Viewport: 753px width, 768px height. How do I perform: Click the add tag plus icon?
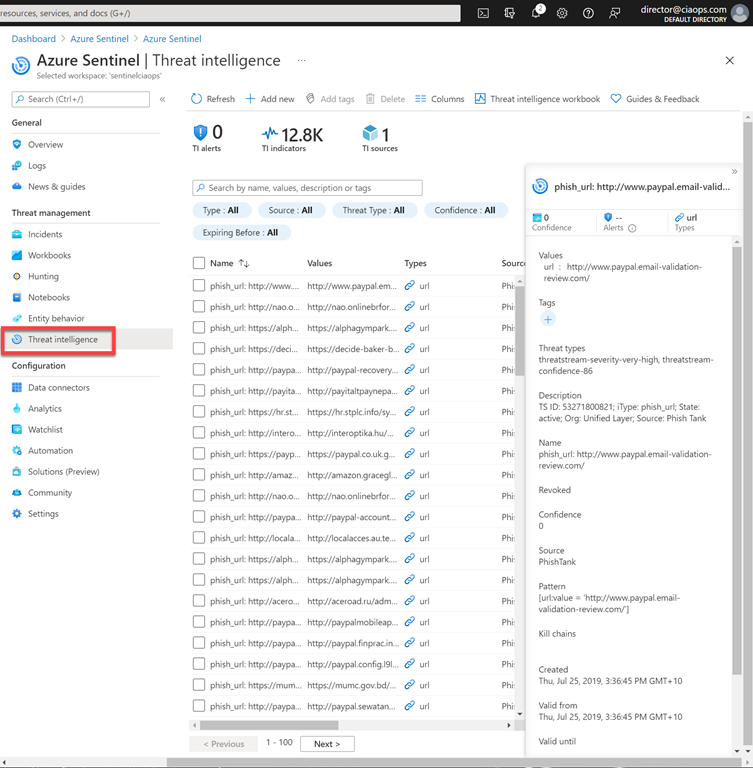(547, 319)
